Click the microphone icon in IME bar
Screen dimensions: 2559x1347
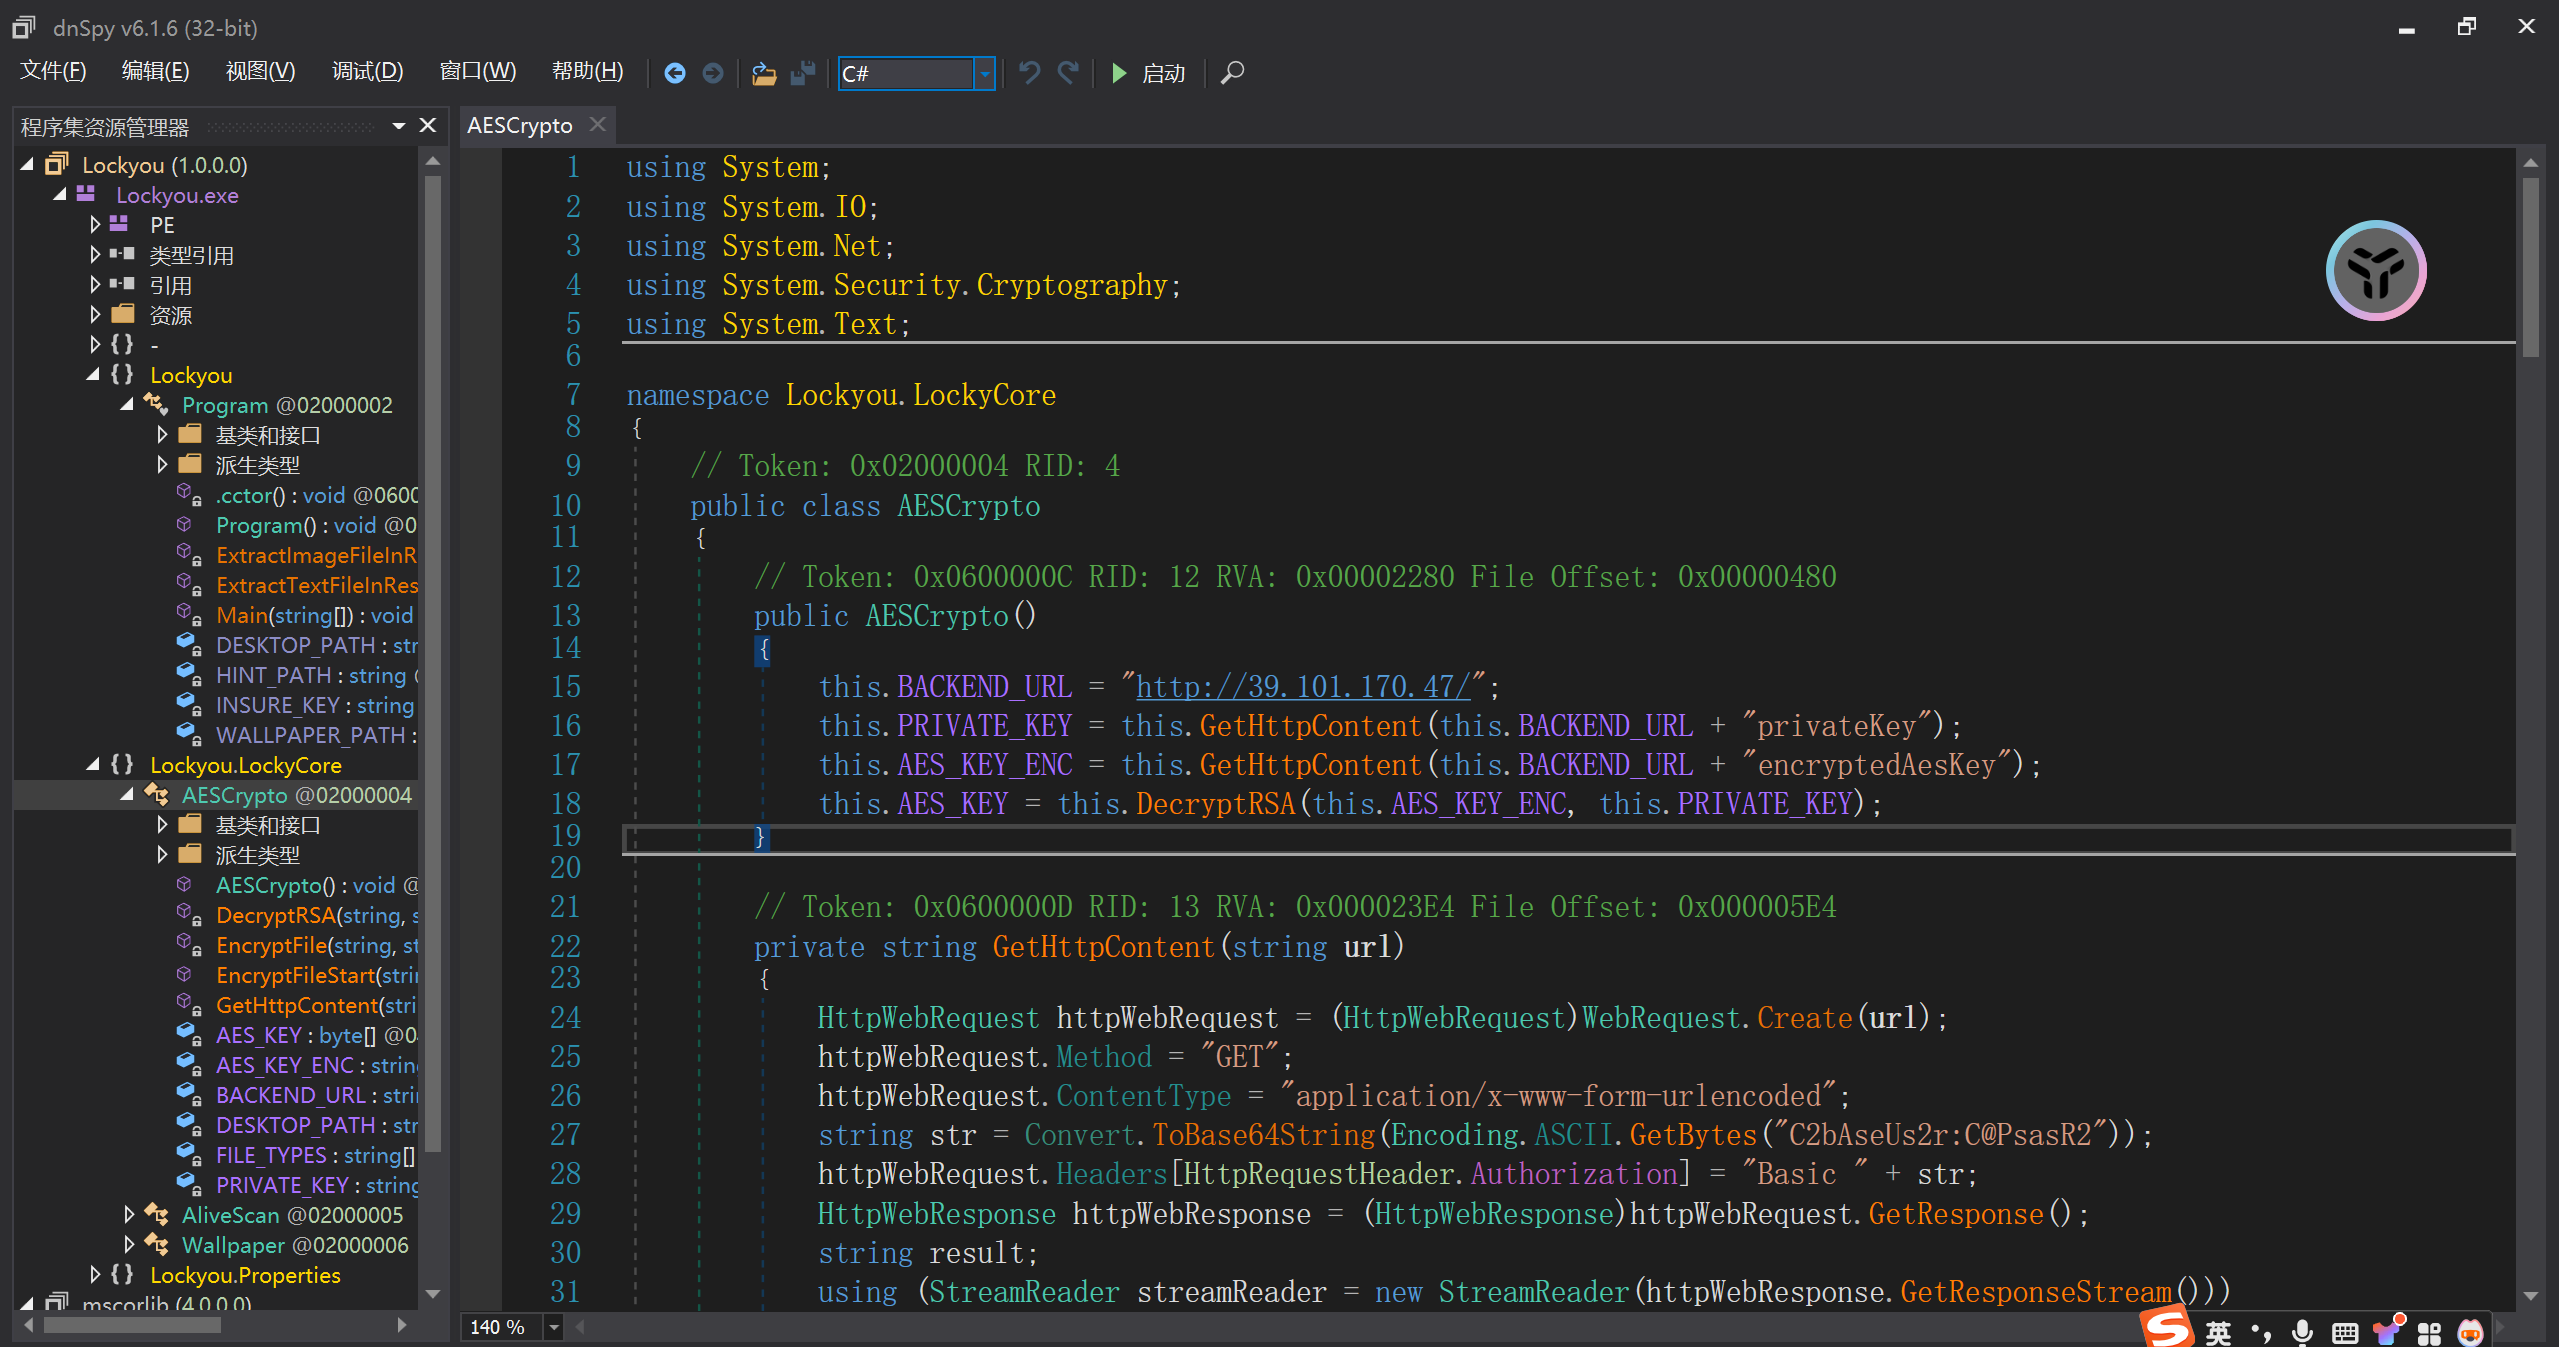2302,1331
